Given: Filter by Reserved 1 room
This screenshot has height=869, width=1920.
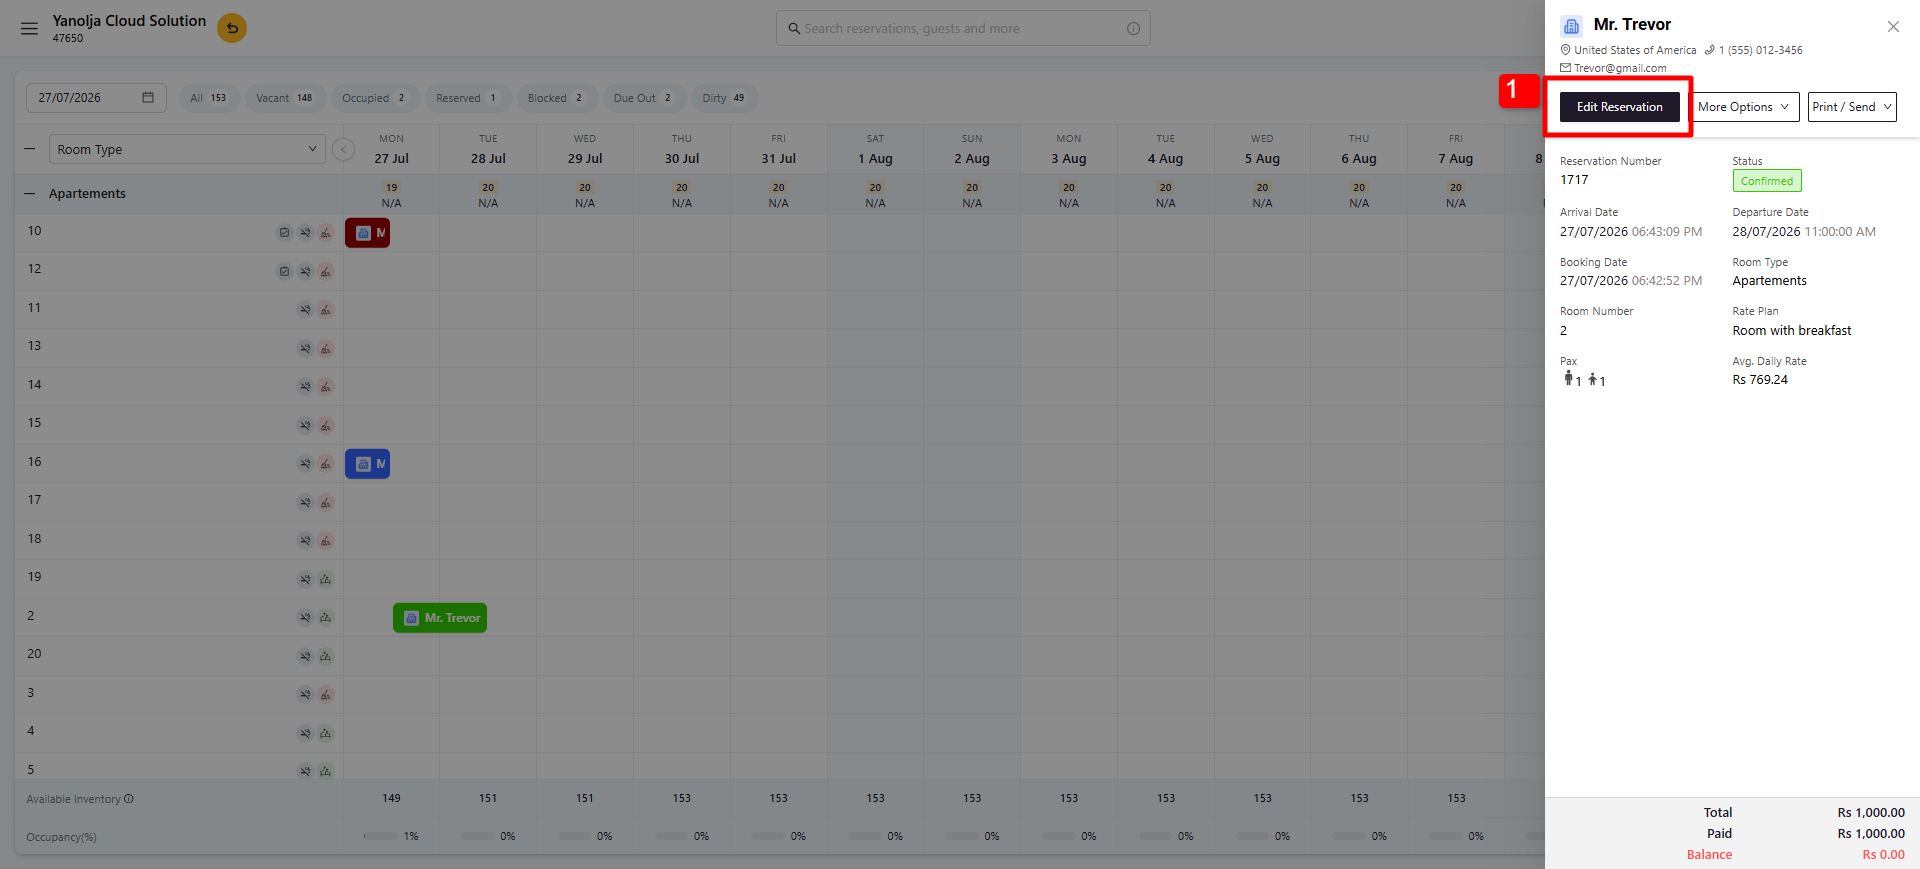Looking at the screenshot, I should (x=467, y=98).
